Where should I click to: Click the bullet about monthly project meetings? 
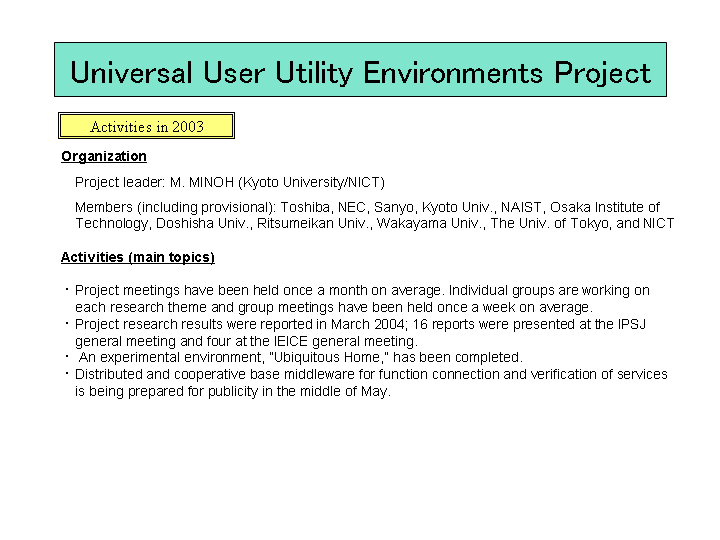tap(357, 298)
